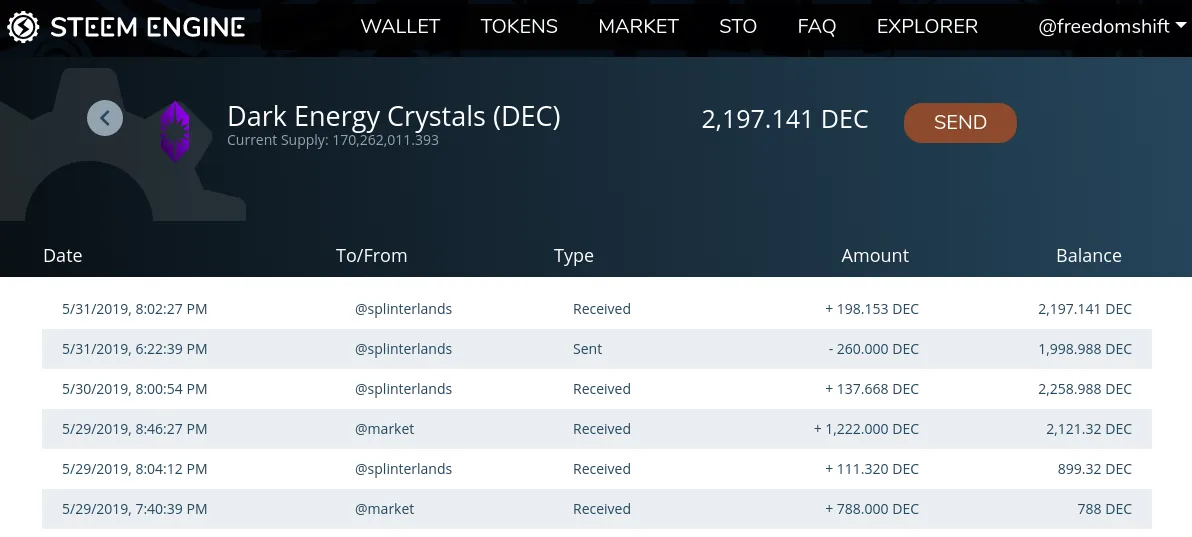
Task: Click @splinterlands in the Sent transaction row
Action: coord(403,349)
